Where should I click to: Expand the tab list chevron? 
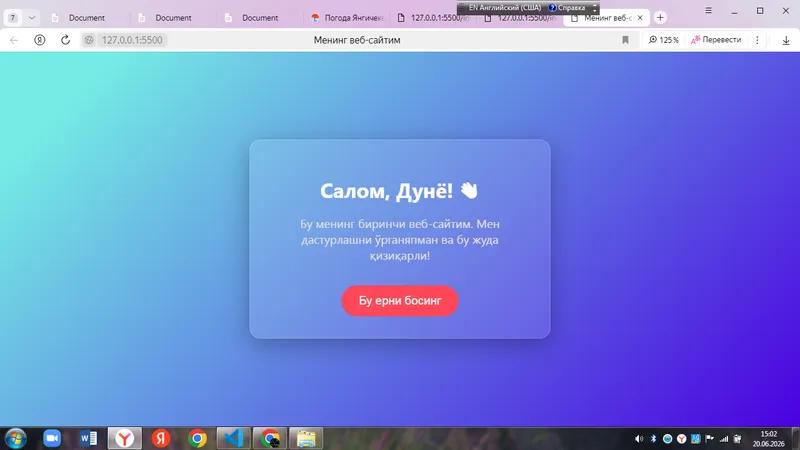tap(32, 18)
